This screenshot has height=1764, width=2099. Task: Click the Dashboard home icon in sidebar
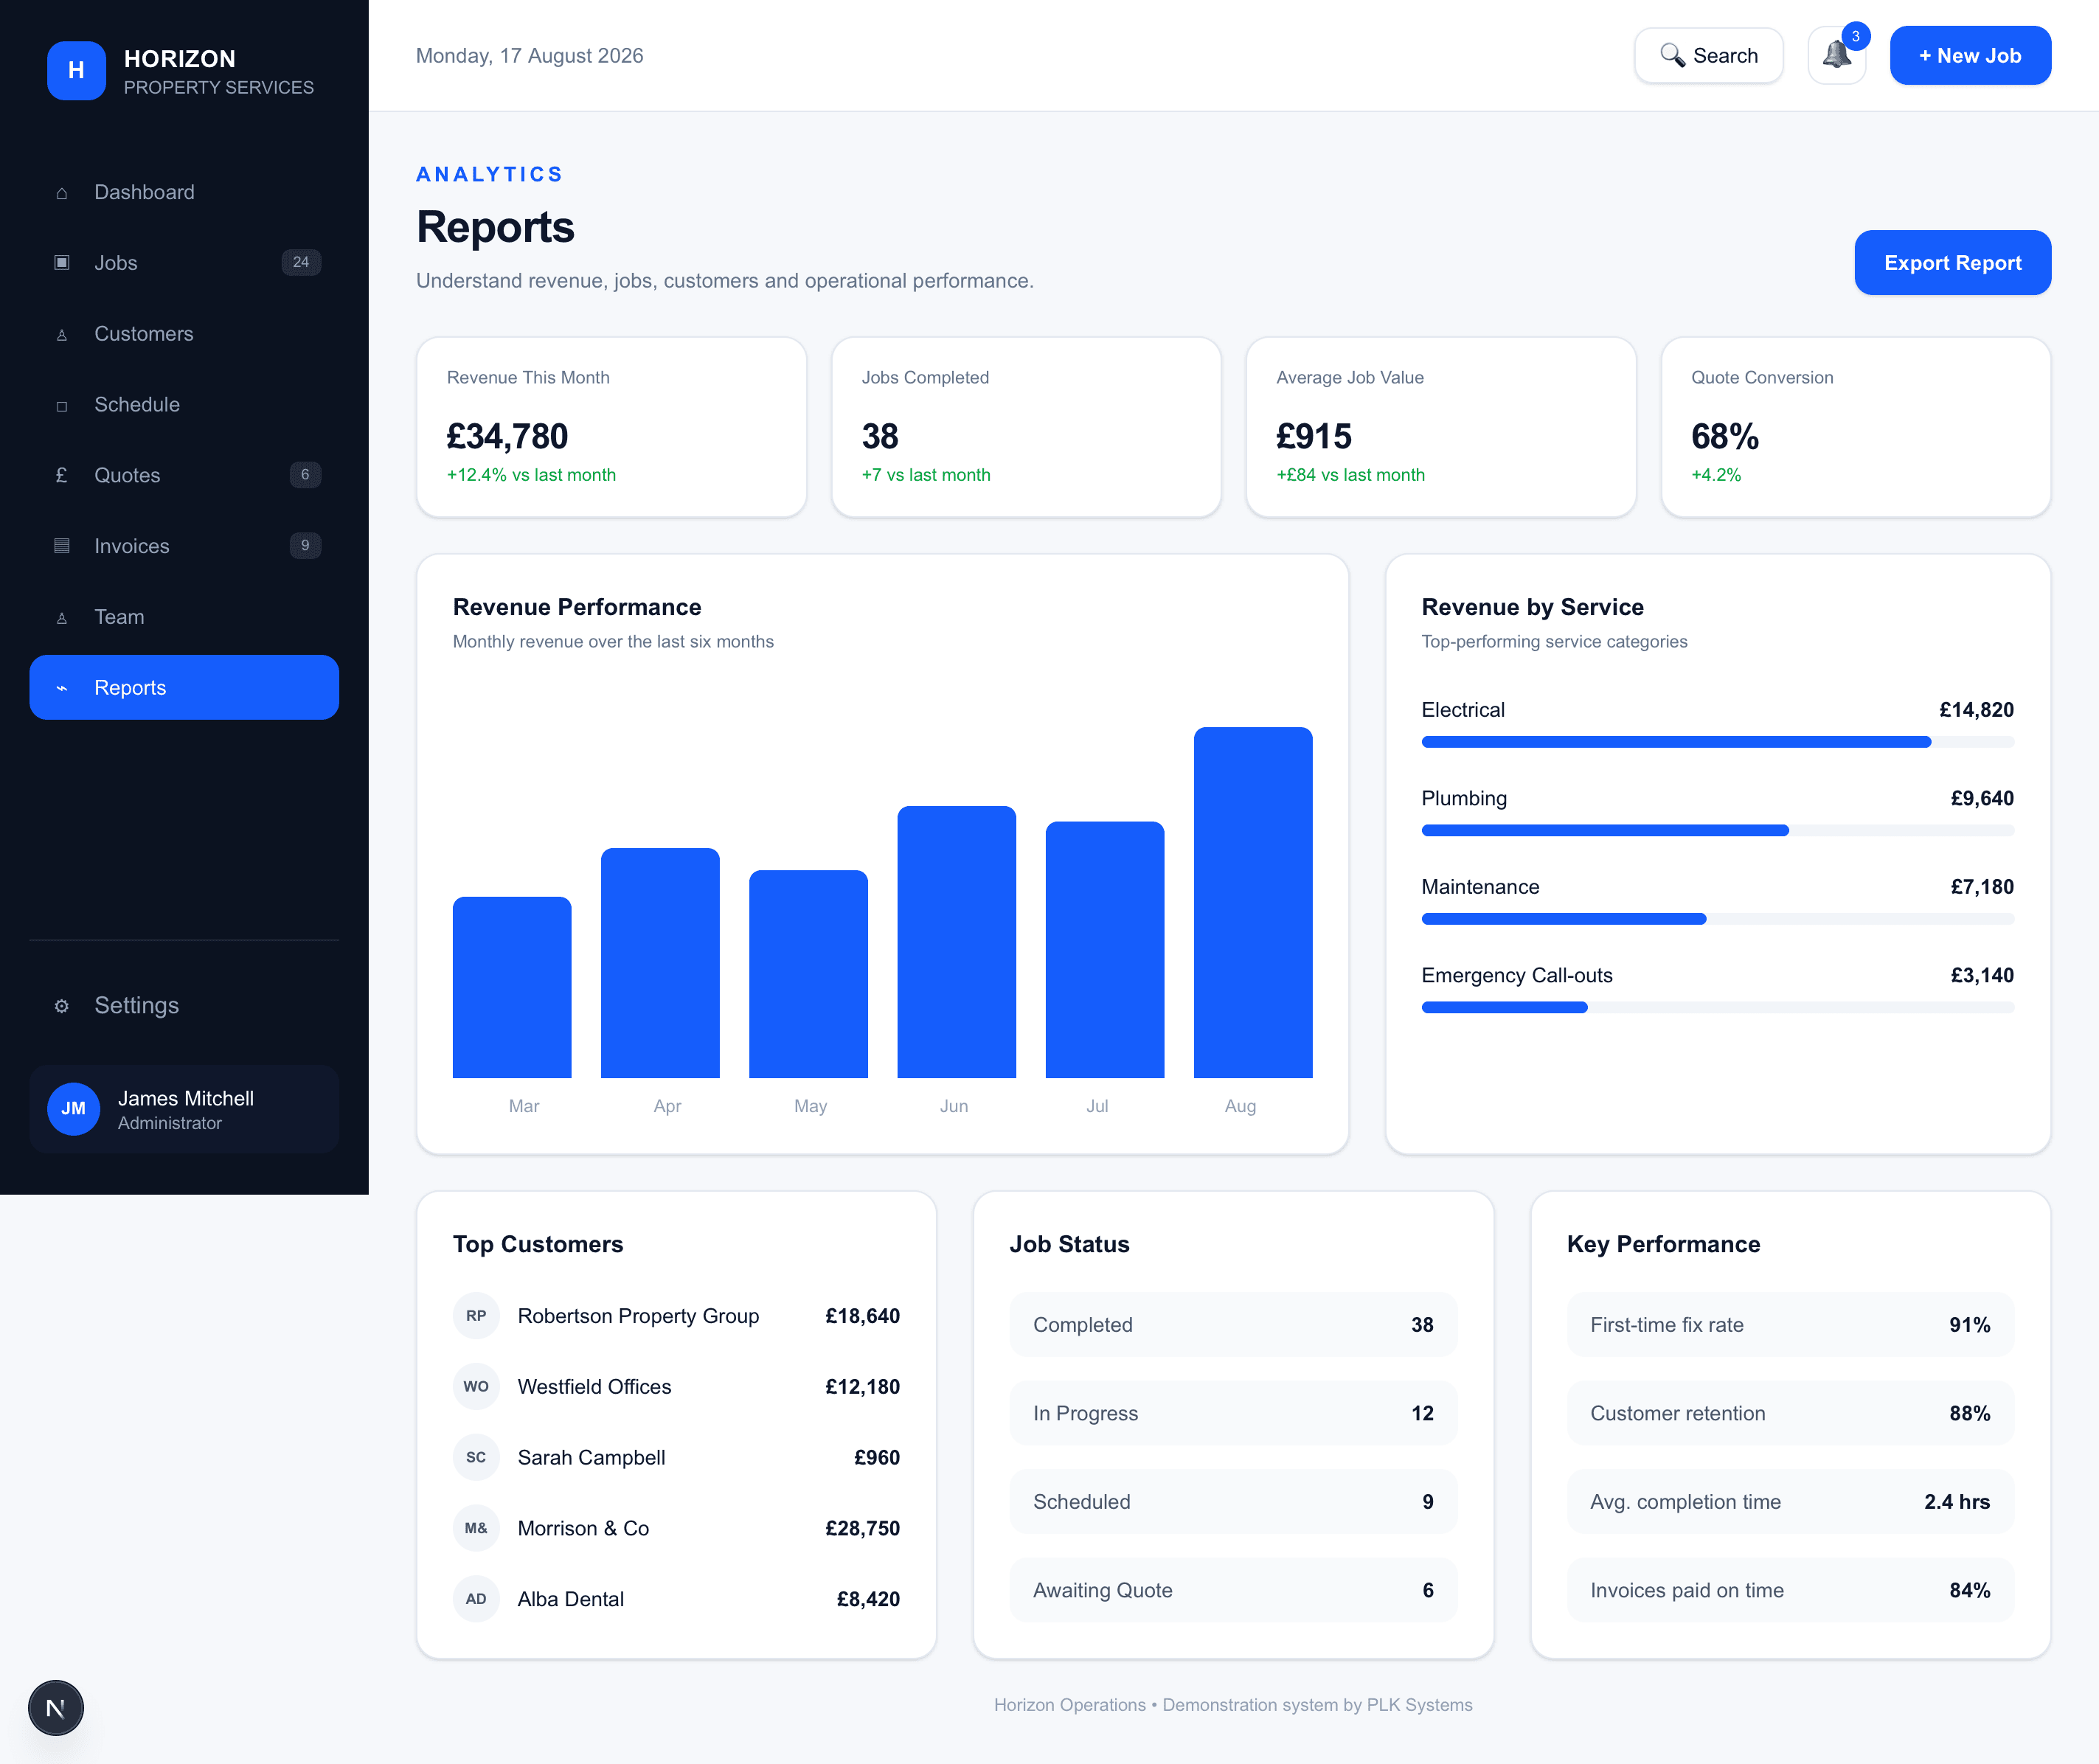[x=62, y=193]
